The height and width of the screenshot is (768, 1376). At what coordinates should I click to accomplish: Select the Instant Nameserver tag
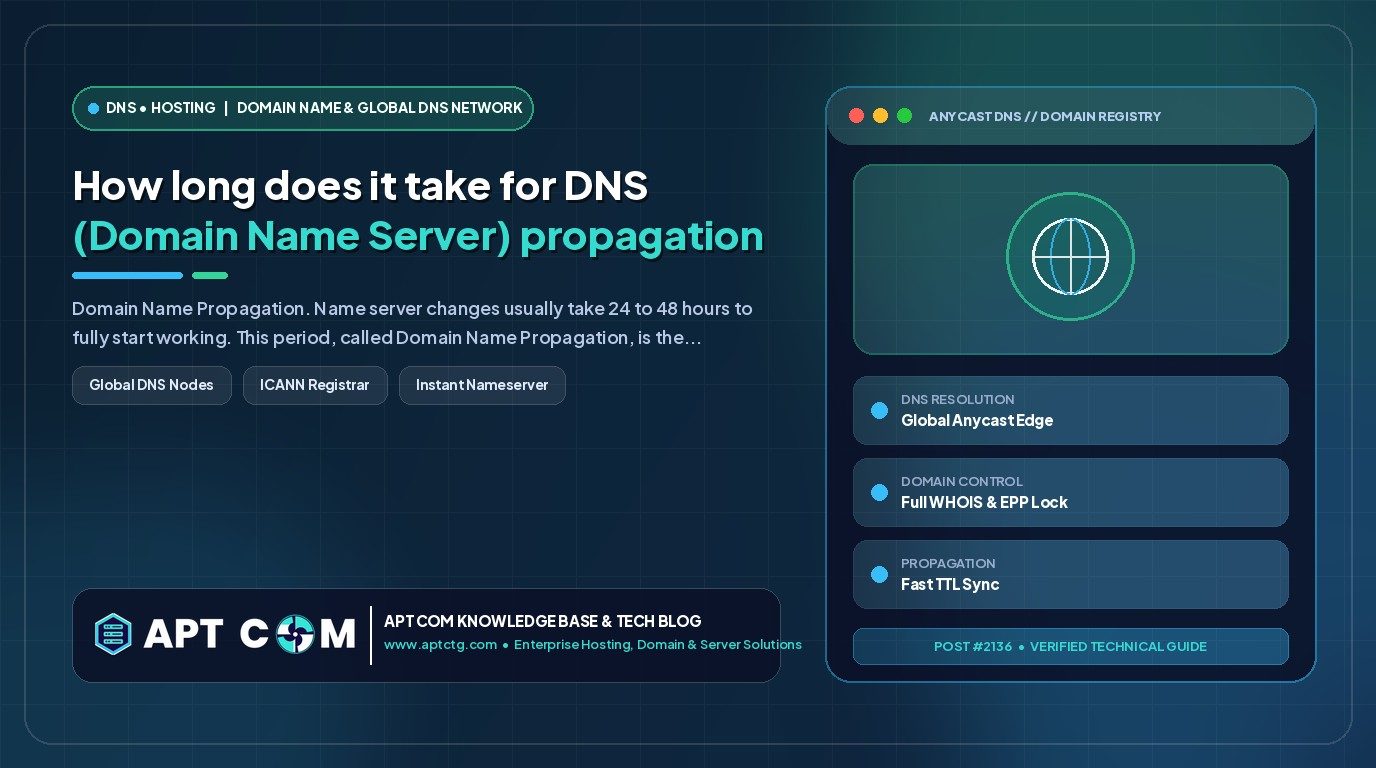coord(482,385)
